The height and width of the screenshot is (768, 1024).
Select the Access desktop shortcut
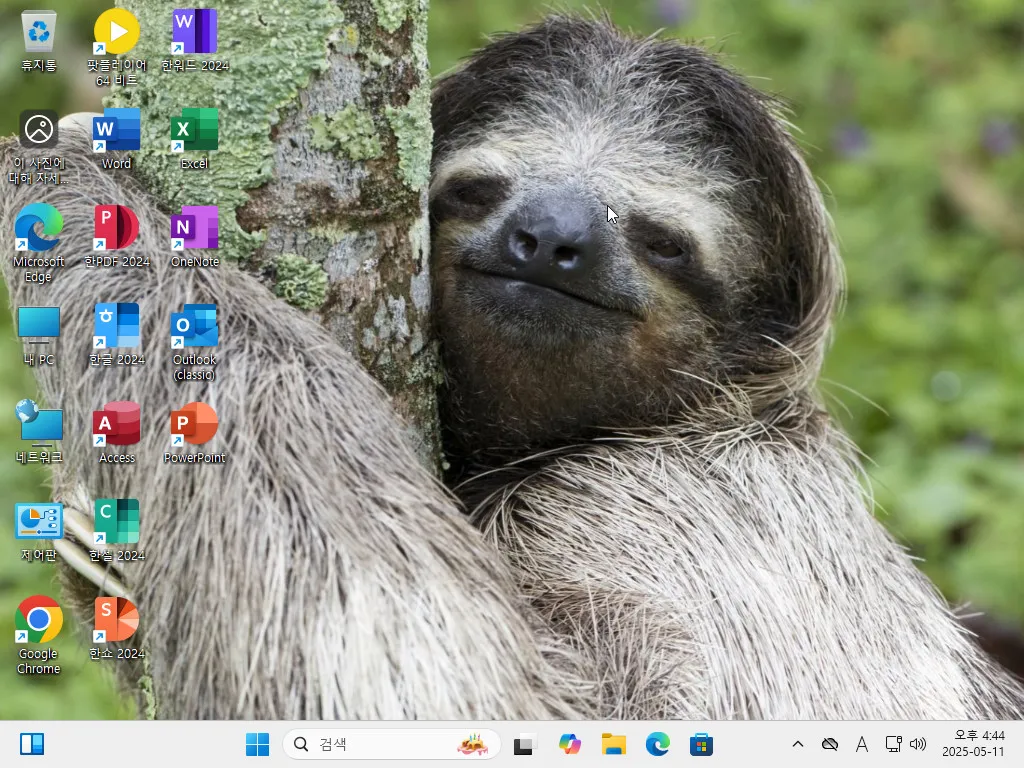click(x=117, y=425)
